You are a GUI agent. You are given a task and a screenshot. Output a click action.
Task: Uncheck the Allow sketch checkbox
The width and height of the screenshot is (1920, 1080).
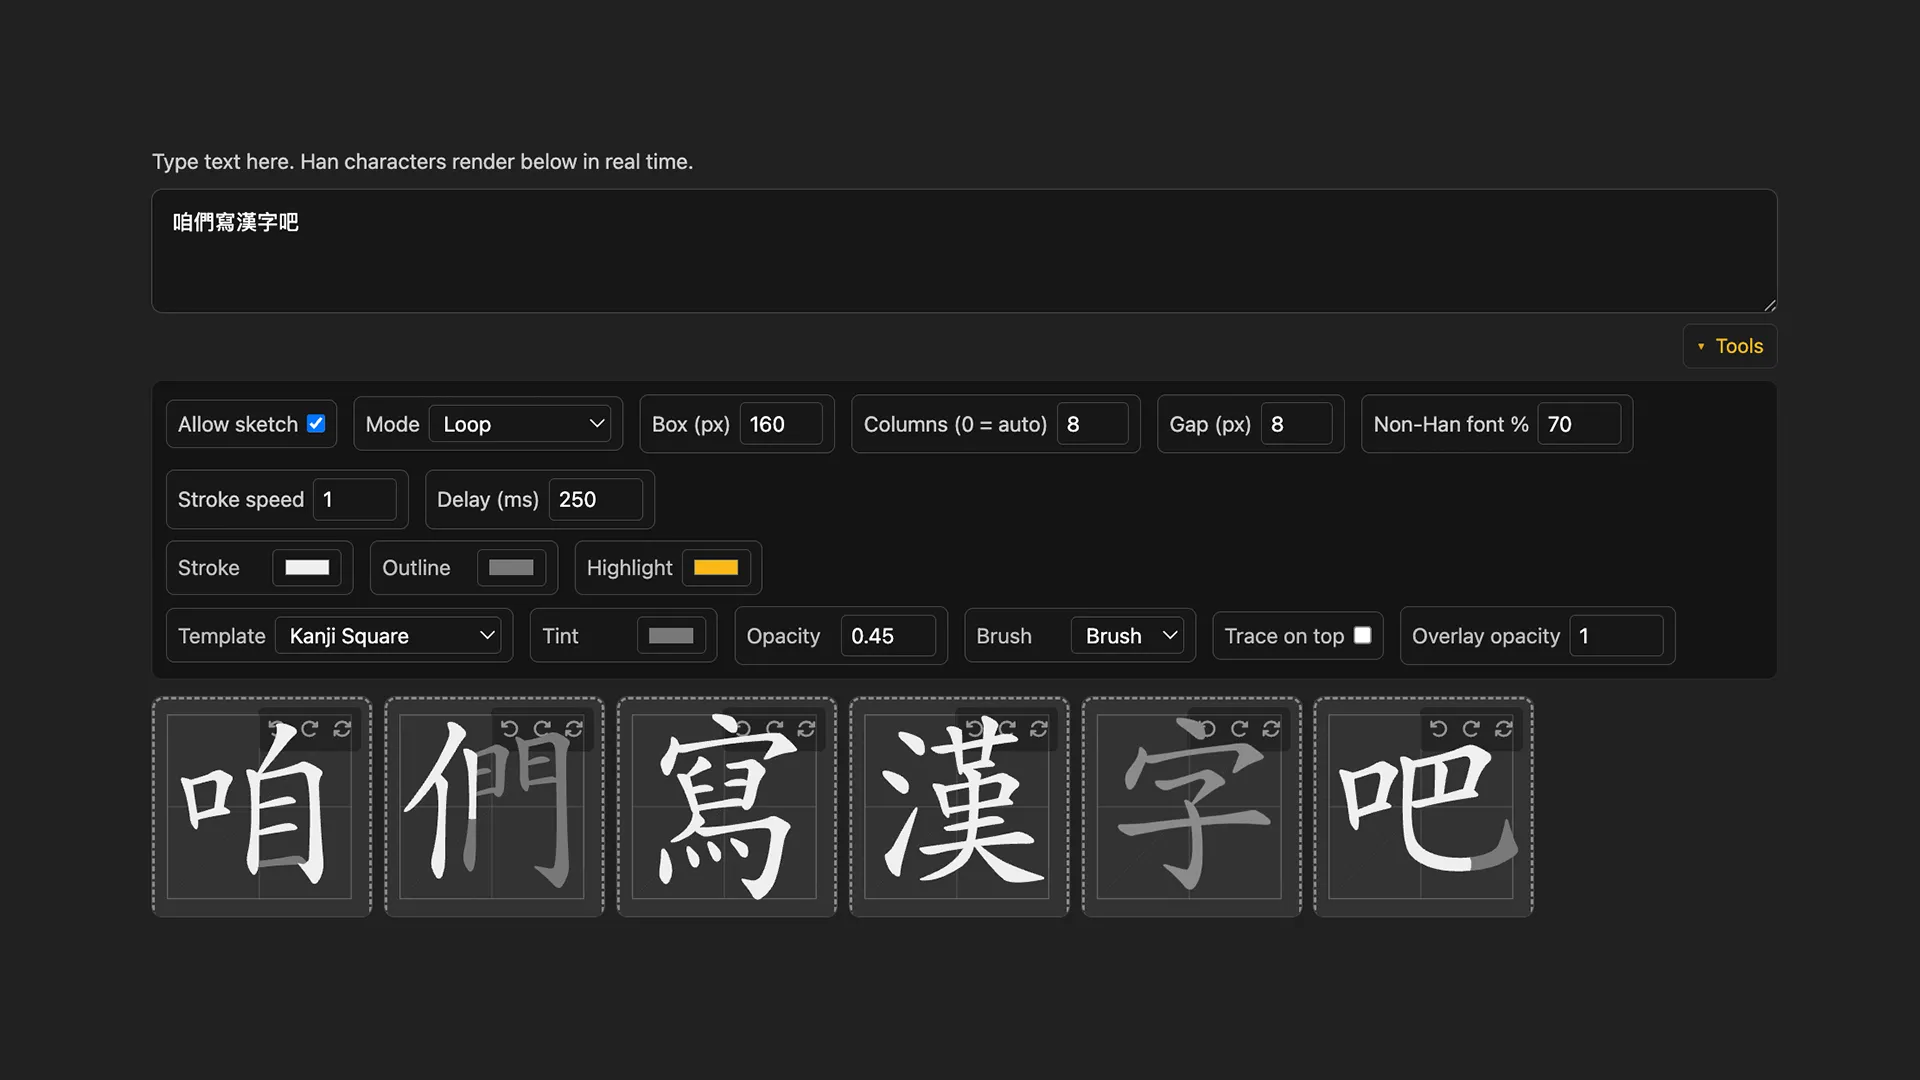316,423
